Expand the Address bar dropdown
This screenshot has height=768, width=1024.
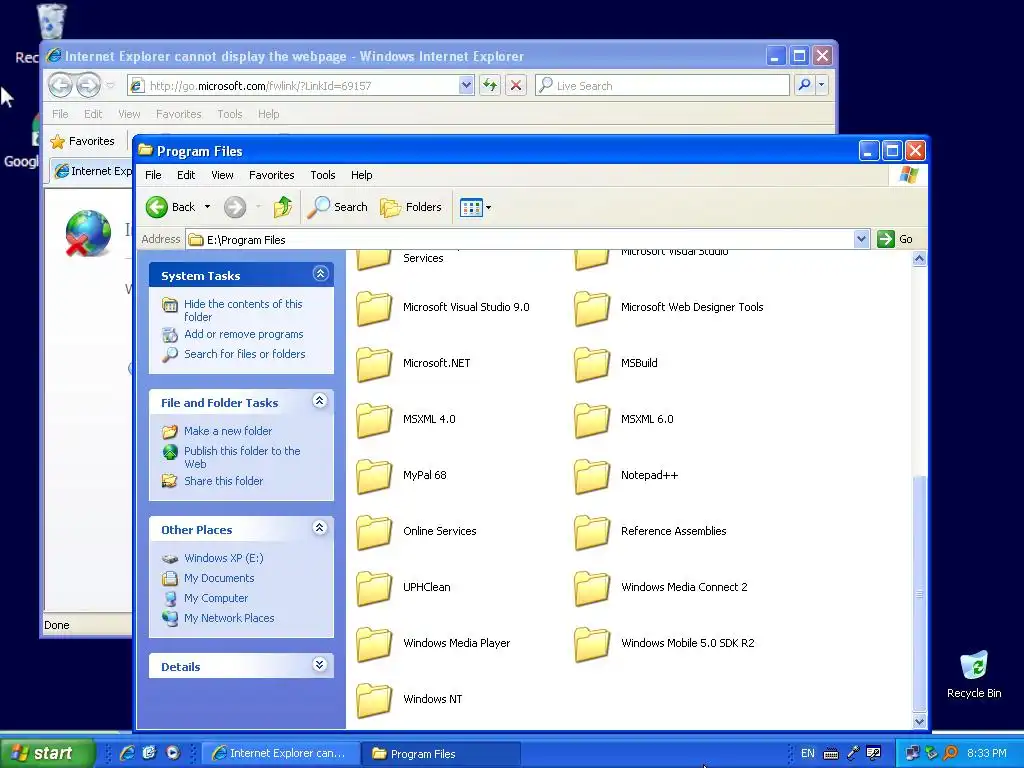click(861, 239)
